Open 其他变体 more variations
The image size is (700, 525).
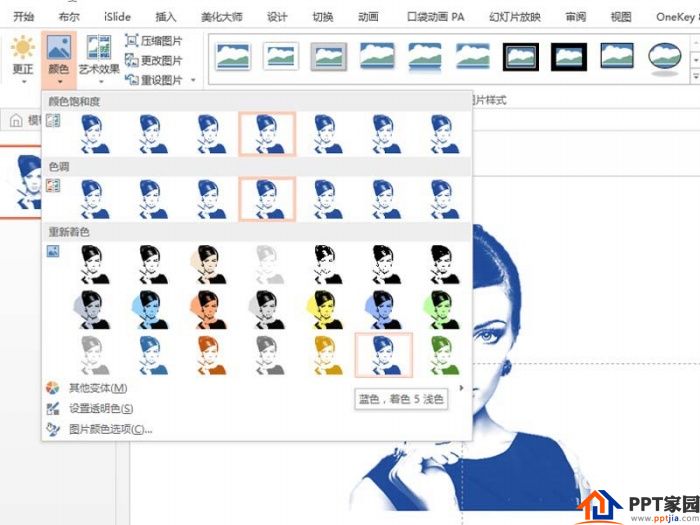(x=98, y=388)
